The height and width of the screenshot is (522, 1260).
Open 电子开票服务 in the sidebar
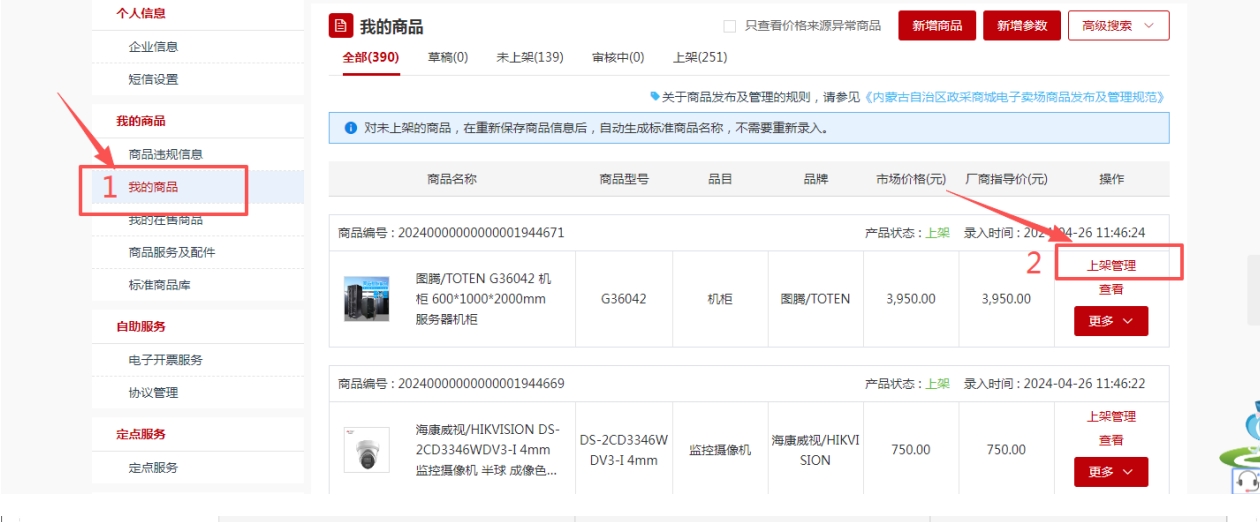point(165,360)
